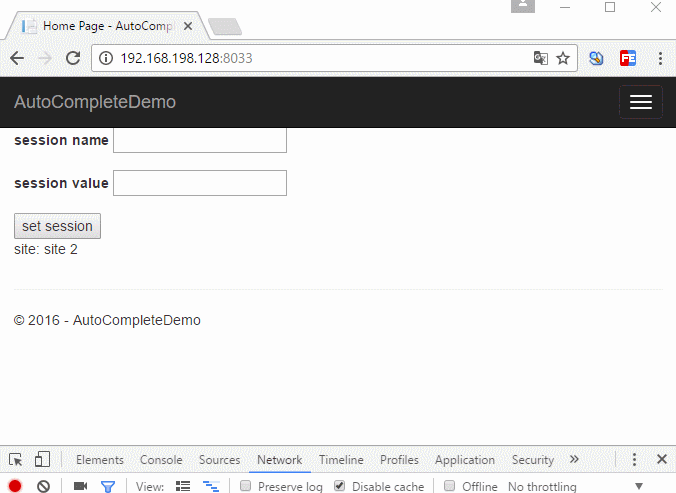Click the 'session name' label
The width and height of the screenshot is (676, 493).
61,140
